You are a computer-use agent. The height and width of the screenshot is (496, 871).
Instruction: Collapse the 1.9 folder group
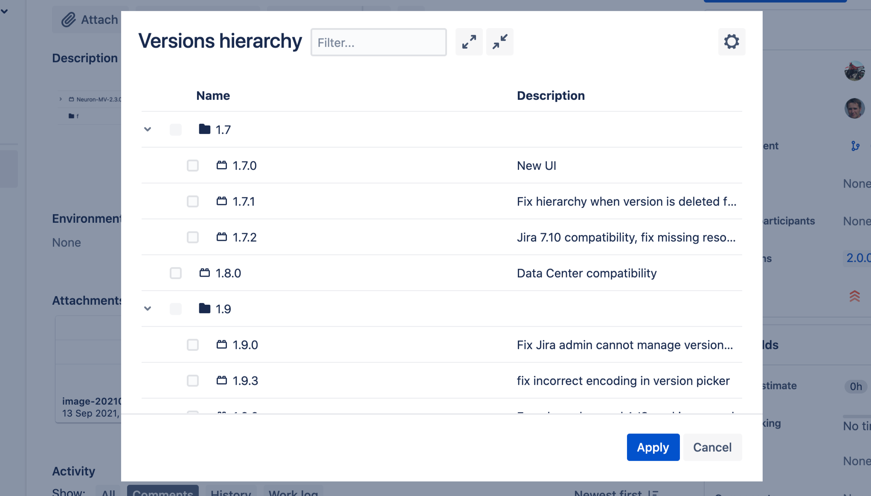pyautogui.click(x=148, y=309)
